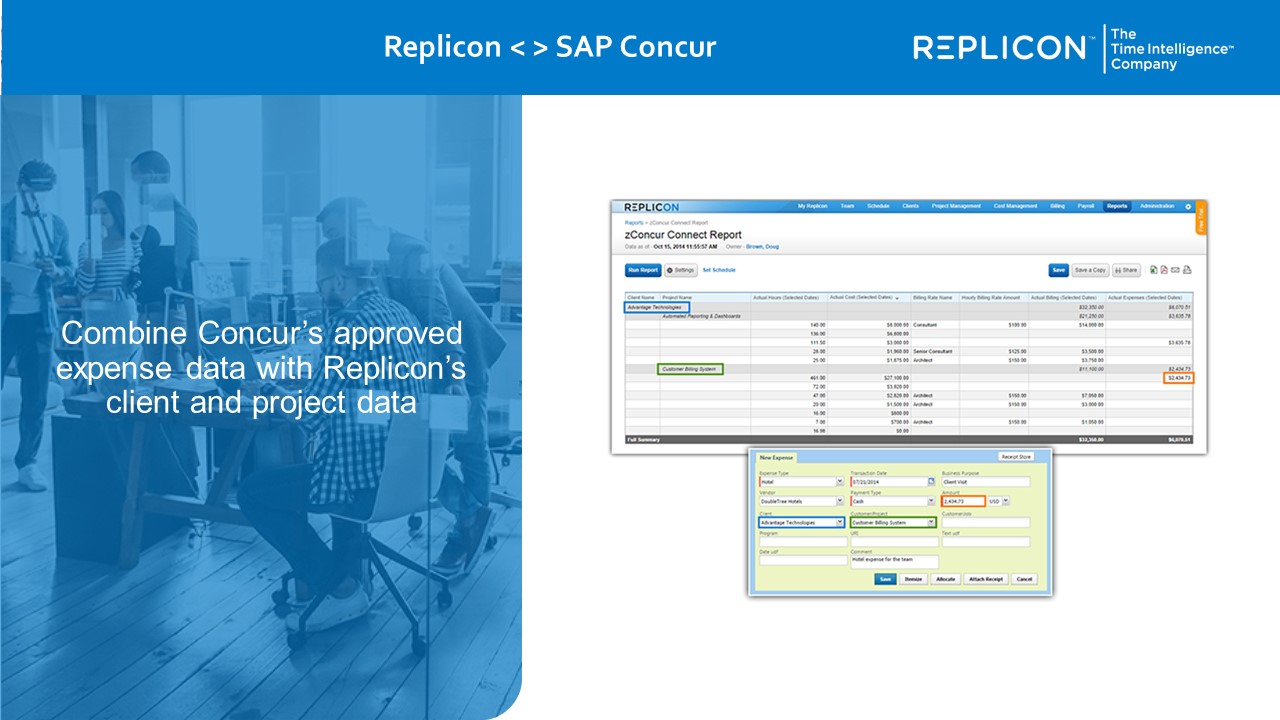This screenshot has height=720, width=1280.
Task: Click the Receipt Store button
Action: (1016, 457)
